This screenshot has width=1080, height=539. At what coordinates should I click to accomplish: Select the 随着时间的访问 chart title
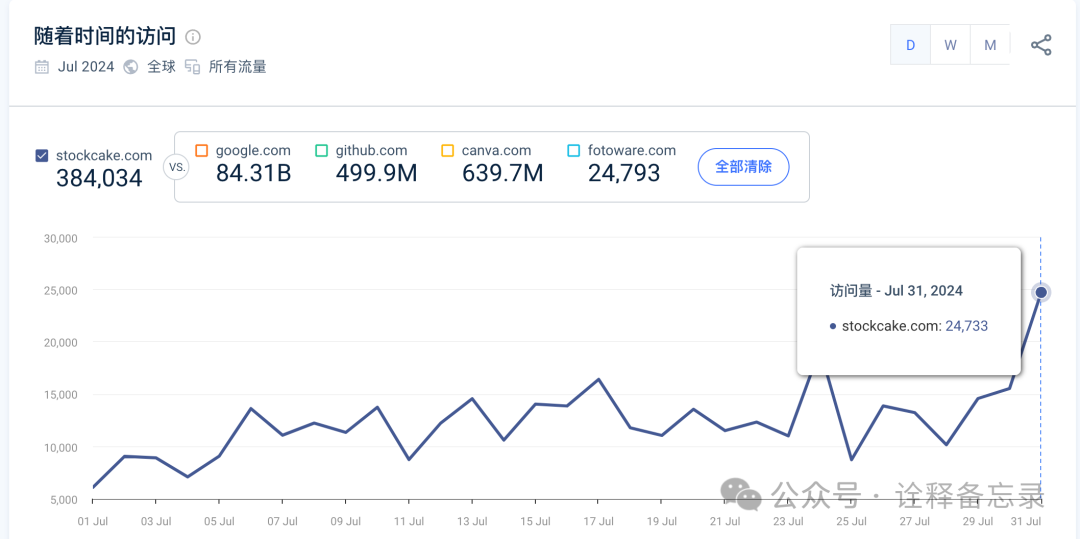coord(105,36)
